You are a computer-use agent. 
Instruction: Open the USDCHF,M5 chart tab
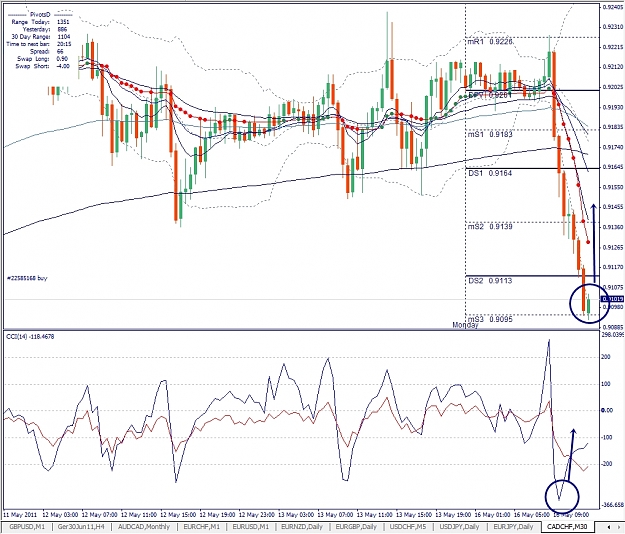point(408,527)
